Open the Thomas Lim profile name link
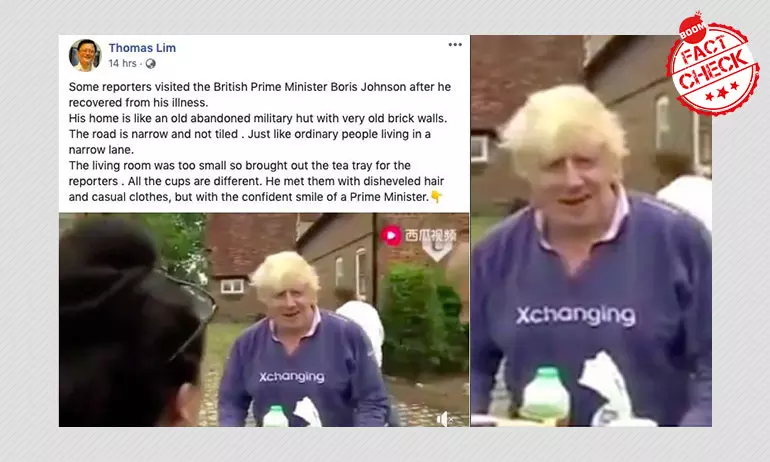Image resolution: width=770 pixels, height=462 pixels. 142,48
